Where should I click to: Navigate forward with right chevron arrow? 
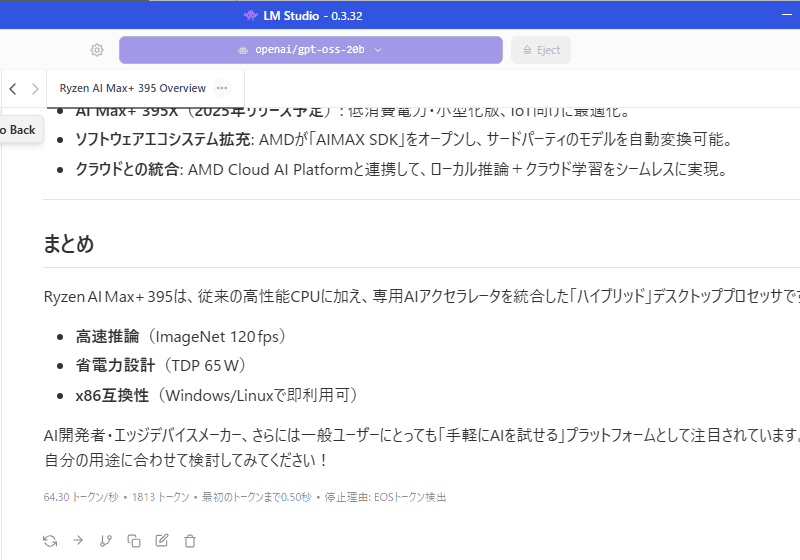click(x=36, y=88)
